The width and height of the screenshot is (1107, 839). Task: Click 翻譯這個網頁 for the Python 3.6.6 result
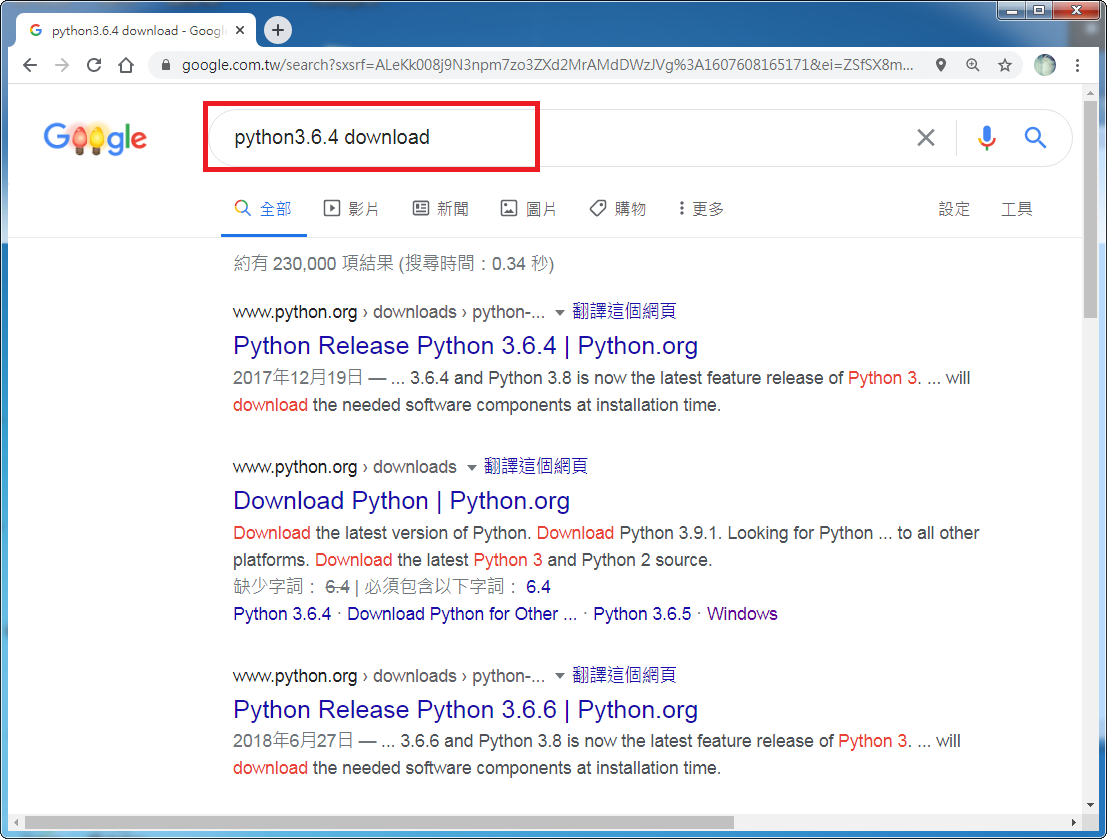[x=624, y=675]
